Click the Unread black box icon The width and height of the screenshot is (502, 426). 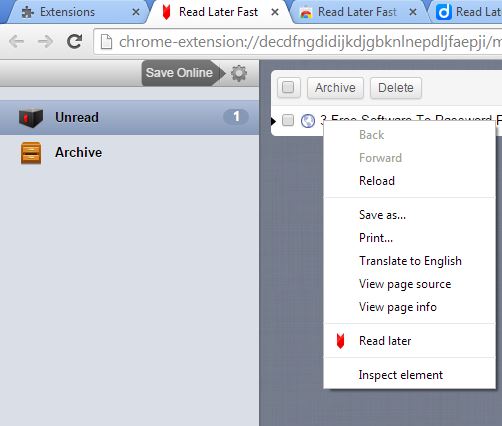(31, 118)
